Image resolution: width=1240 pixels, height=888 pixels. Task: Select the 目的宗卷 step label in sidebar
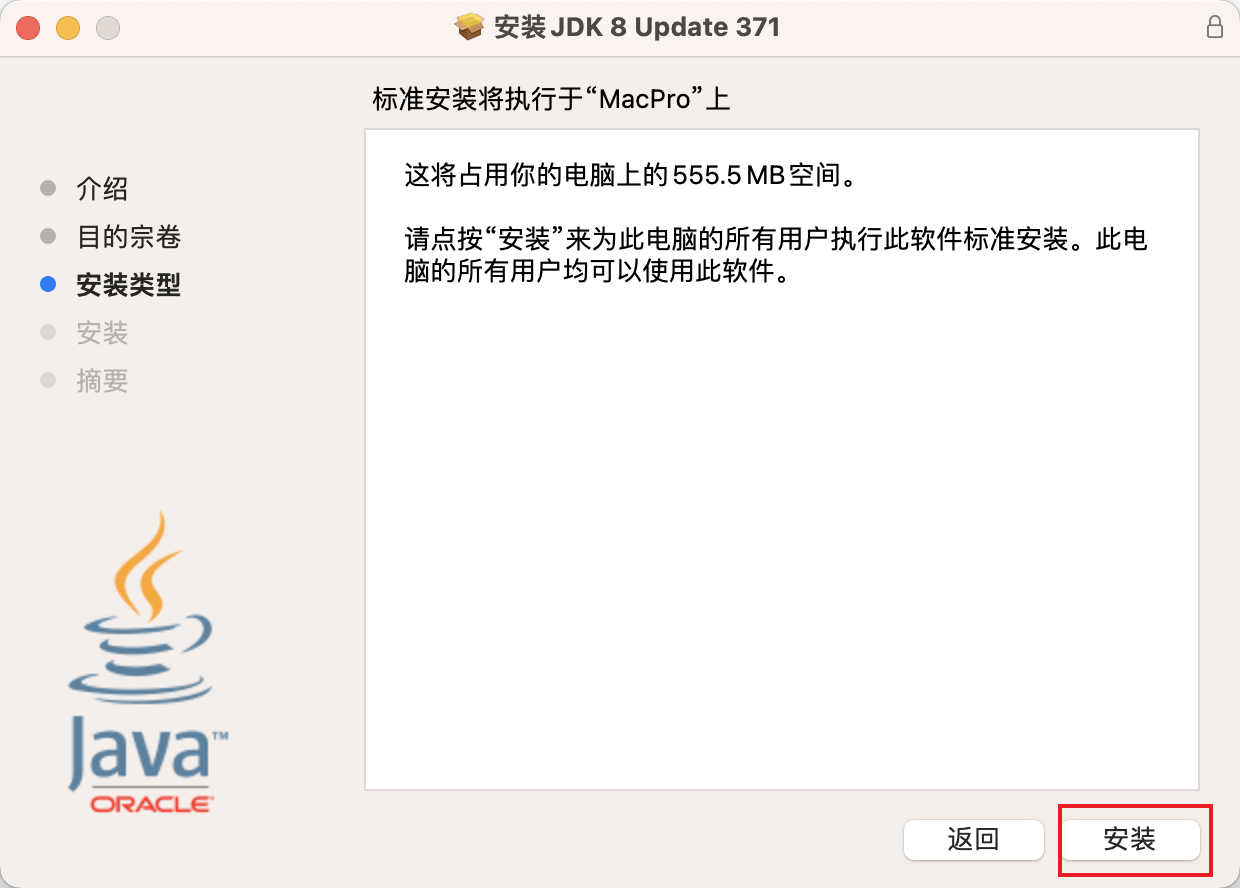click(129, 237)
